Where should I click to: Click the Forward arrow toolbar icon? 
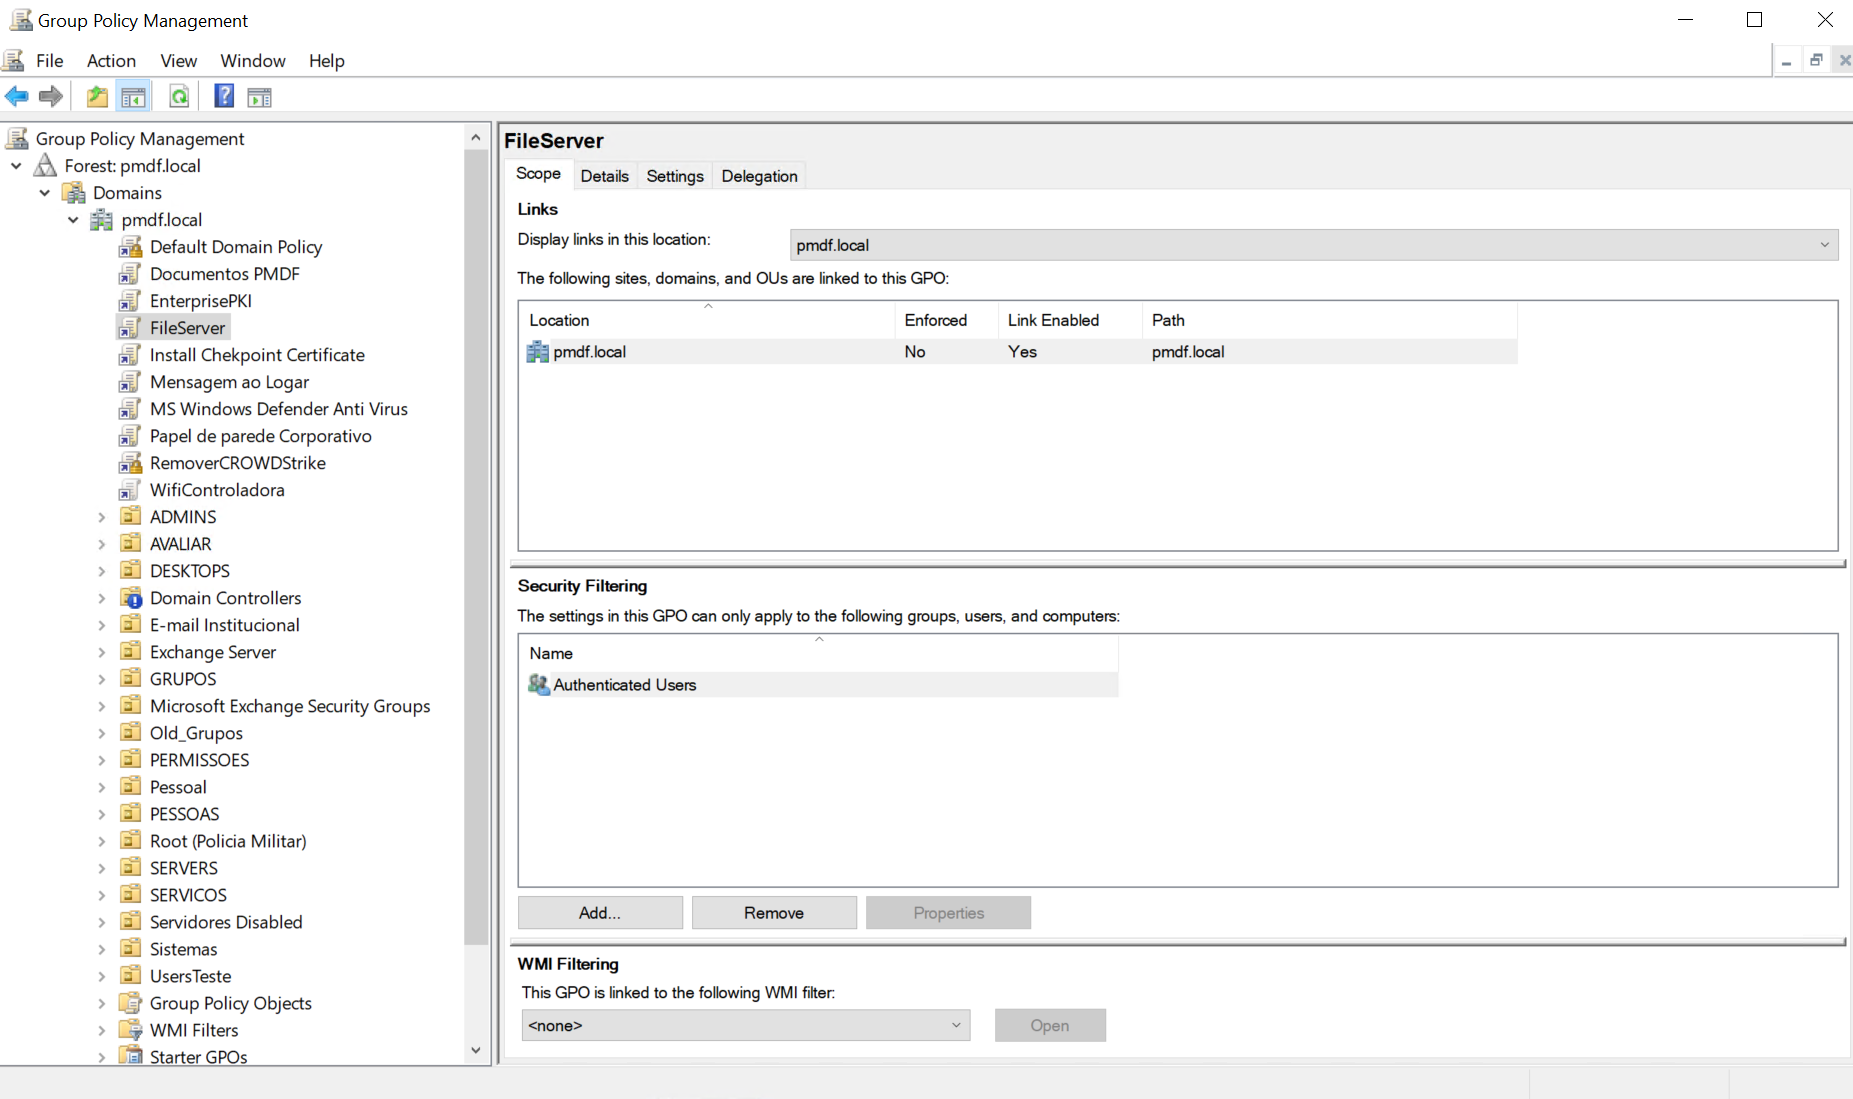click(50, 97)
